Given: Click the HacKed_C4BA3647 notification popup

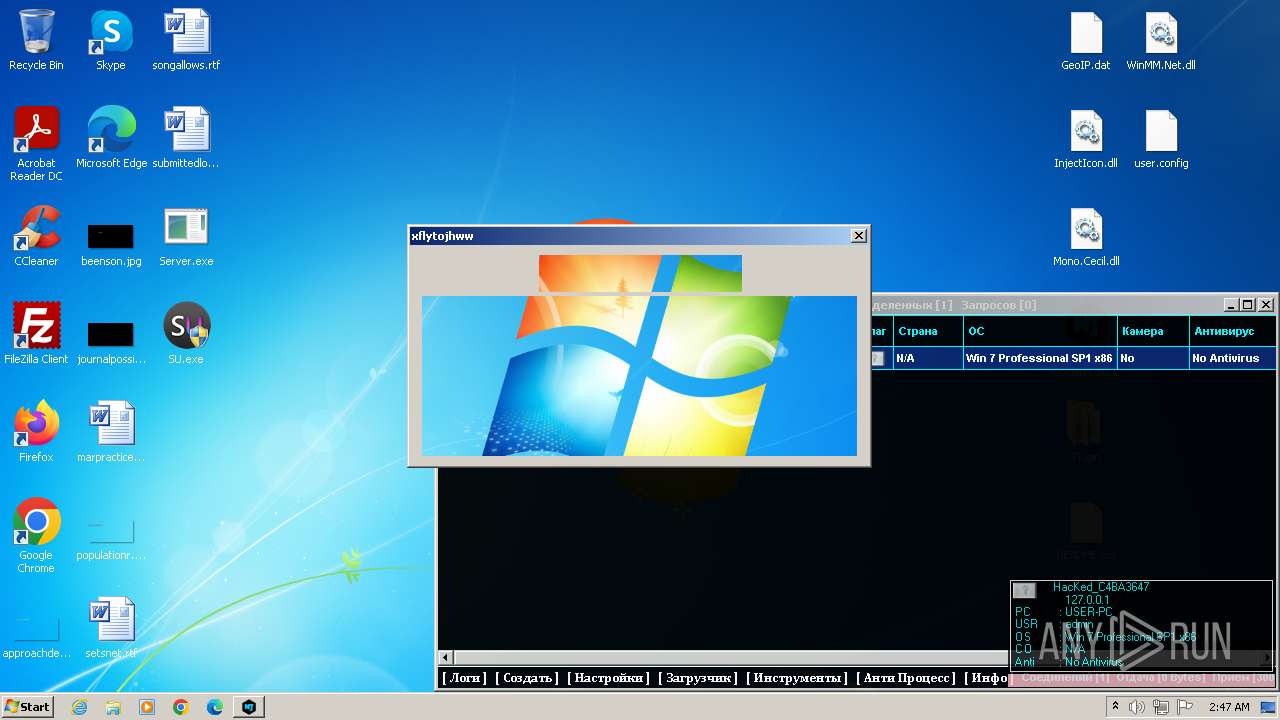Looking at the screenshot, I should pyautogui.click(x=1143, y=624).
